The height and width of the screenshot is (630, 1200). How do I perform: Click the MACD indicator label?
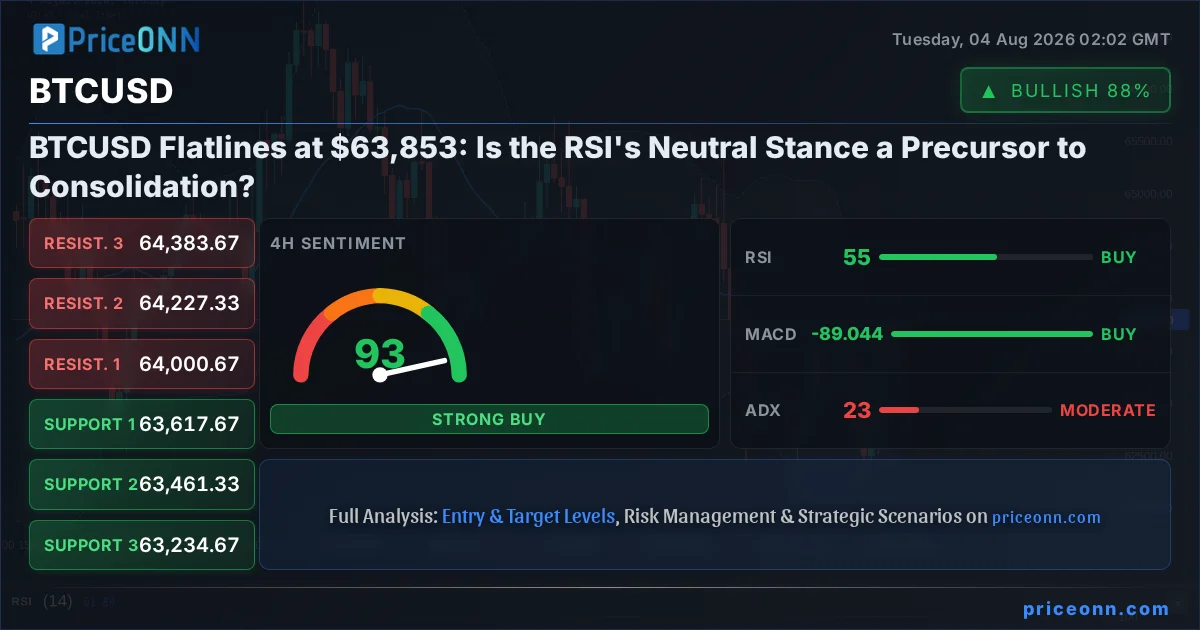771,334
